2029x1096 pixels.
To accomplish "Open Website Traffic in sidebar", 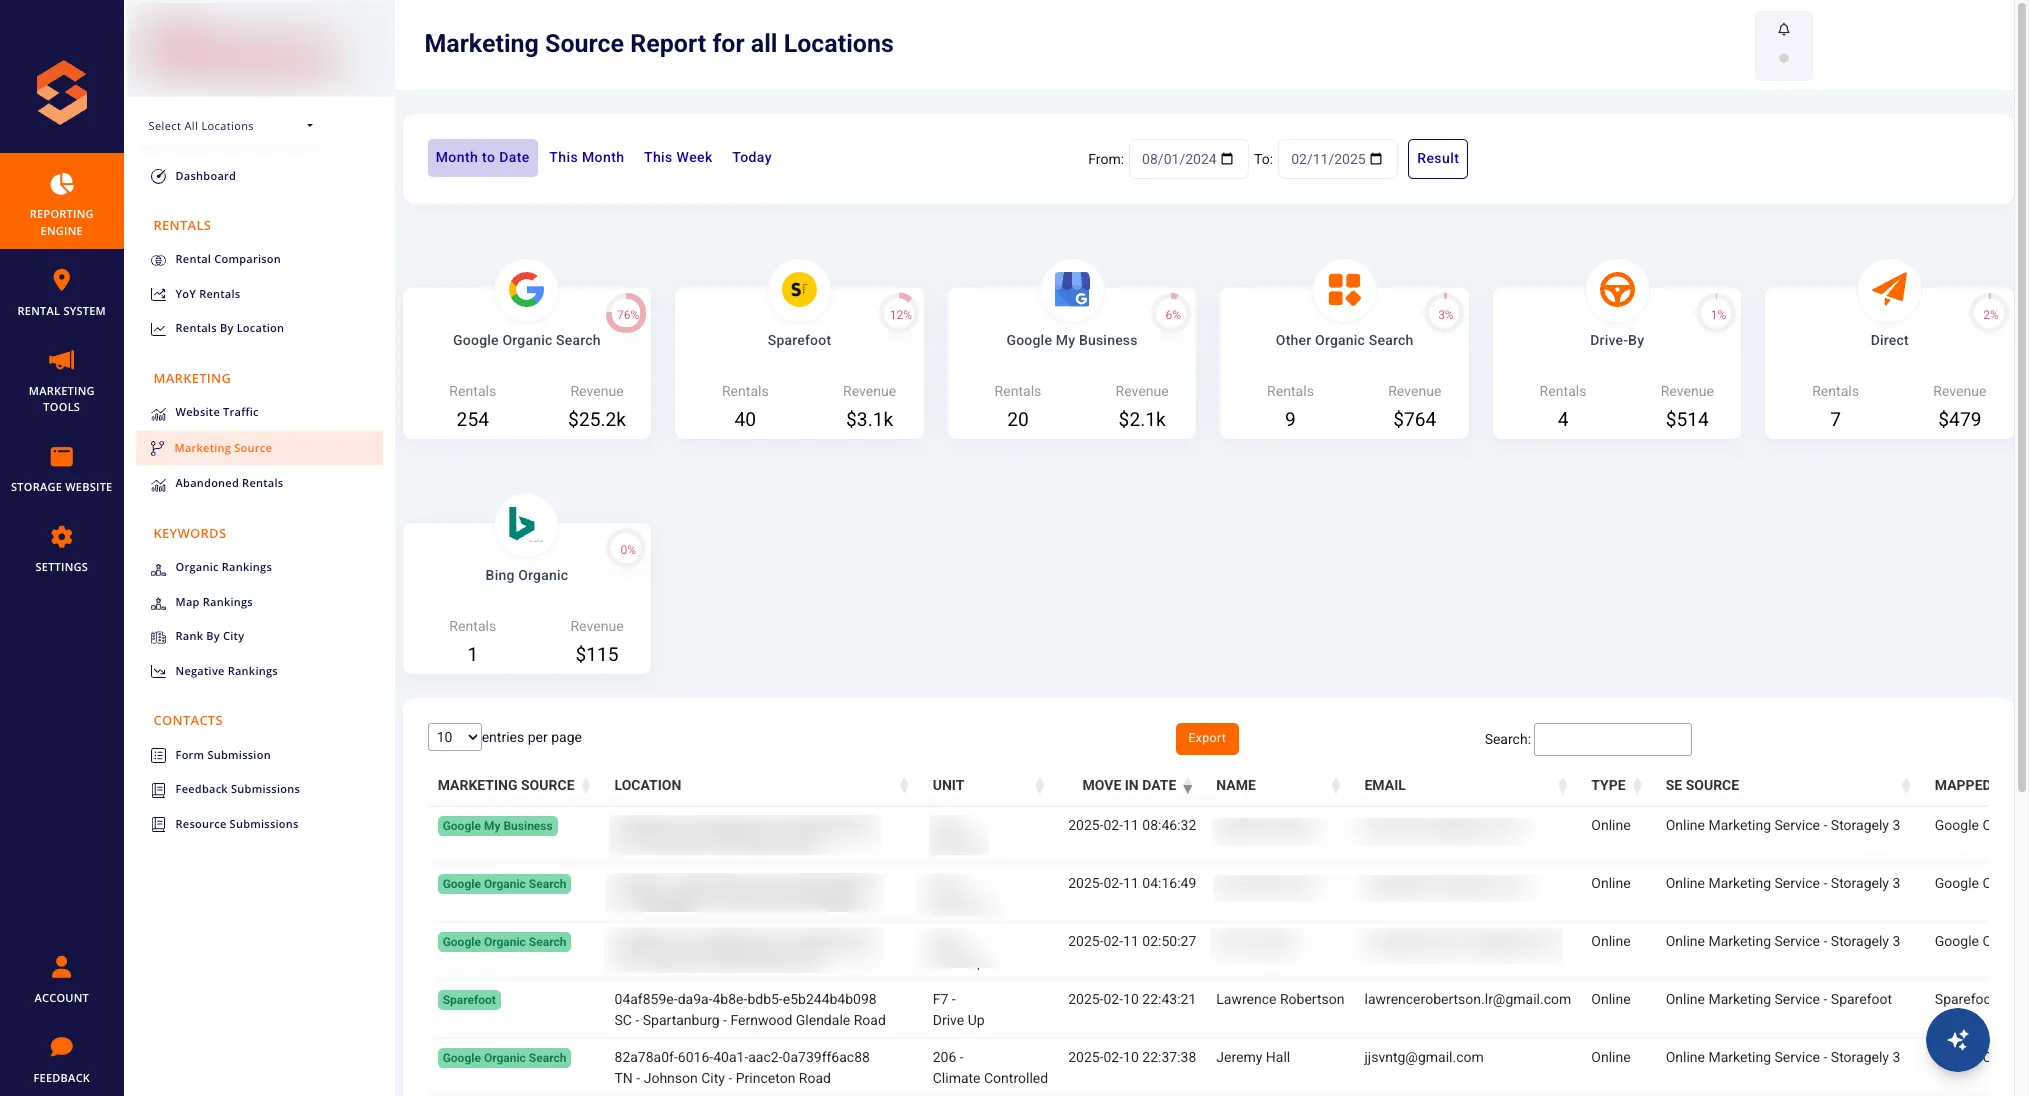I will [x=216, y=412].
